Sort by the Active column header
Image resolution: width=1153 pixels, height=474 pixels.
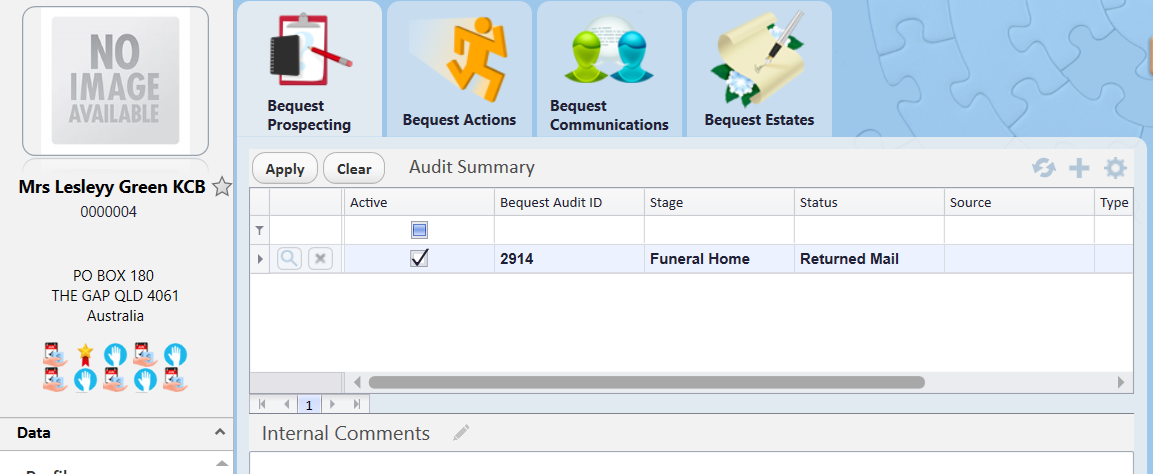coord(419,202)
